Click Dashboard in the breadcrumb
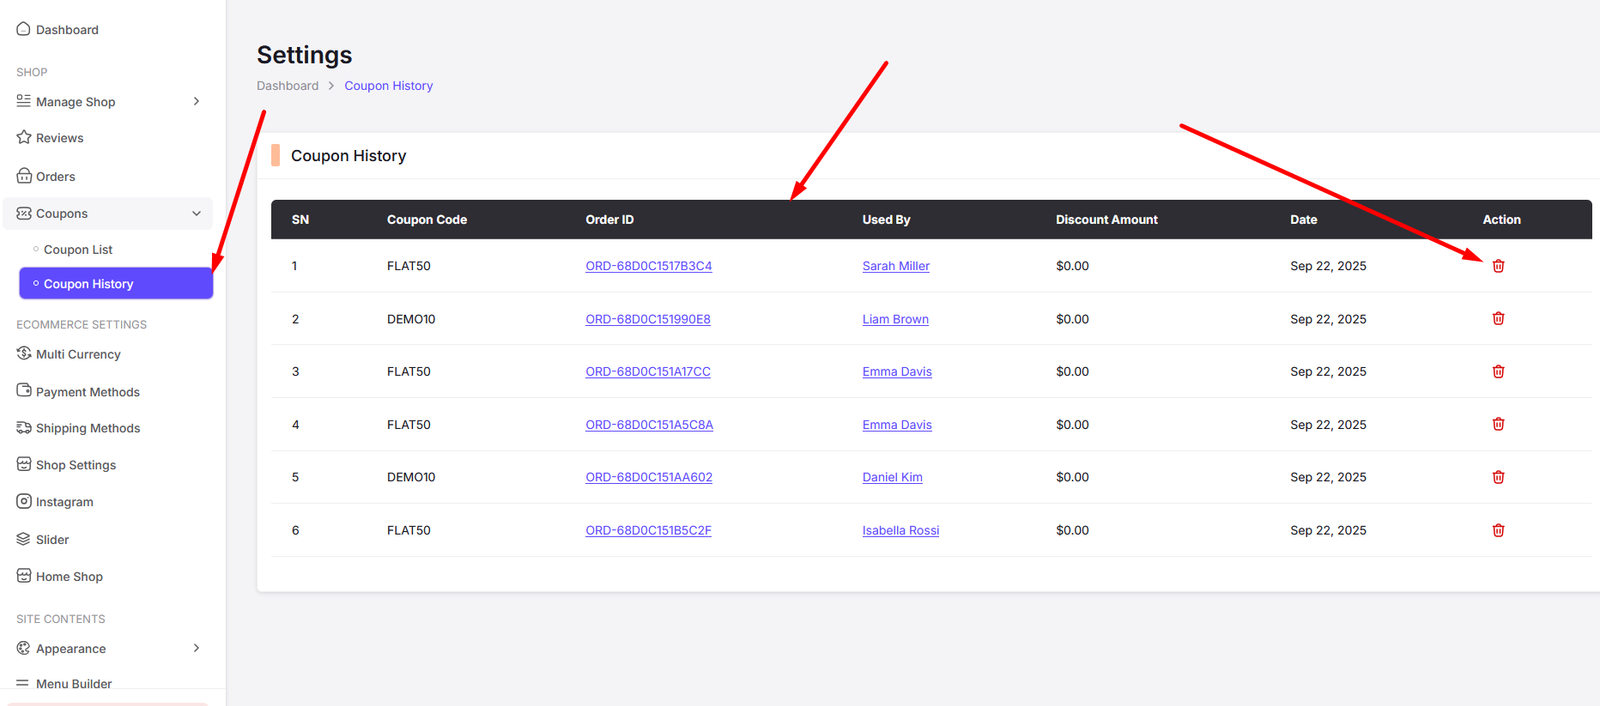The image size is (1600, 706). [287, 86]
